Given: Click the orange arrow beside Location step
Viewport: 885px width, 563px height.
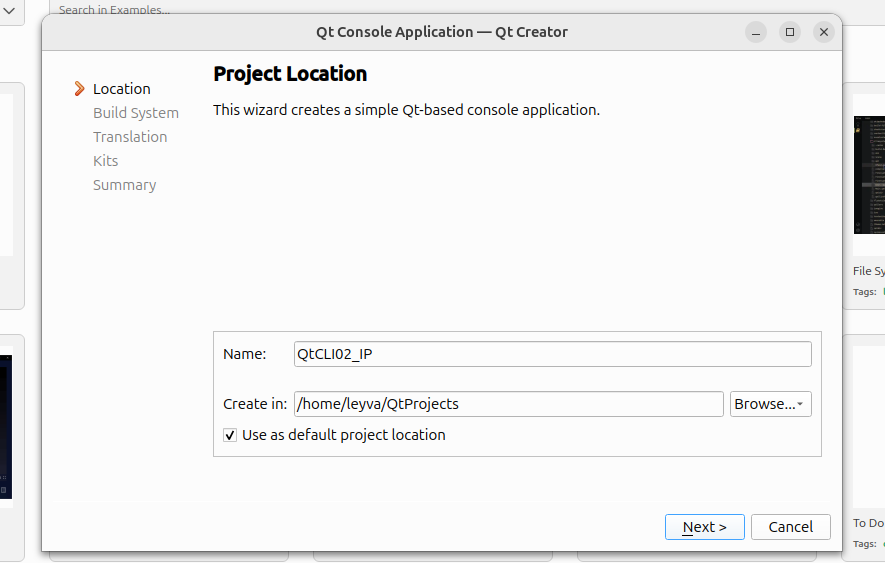Looking at the screenshot, I should 79,89.
